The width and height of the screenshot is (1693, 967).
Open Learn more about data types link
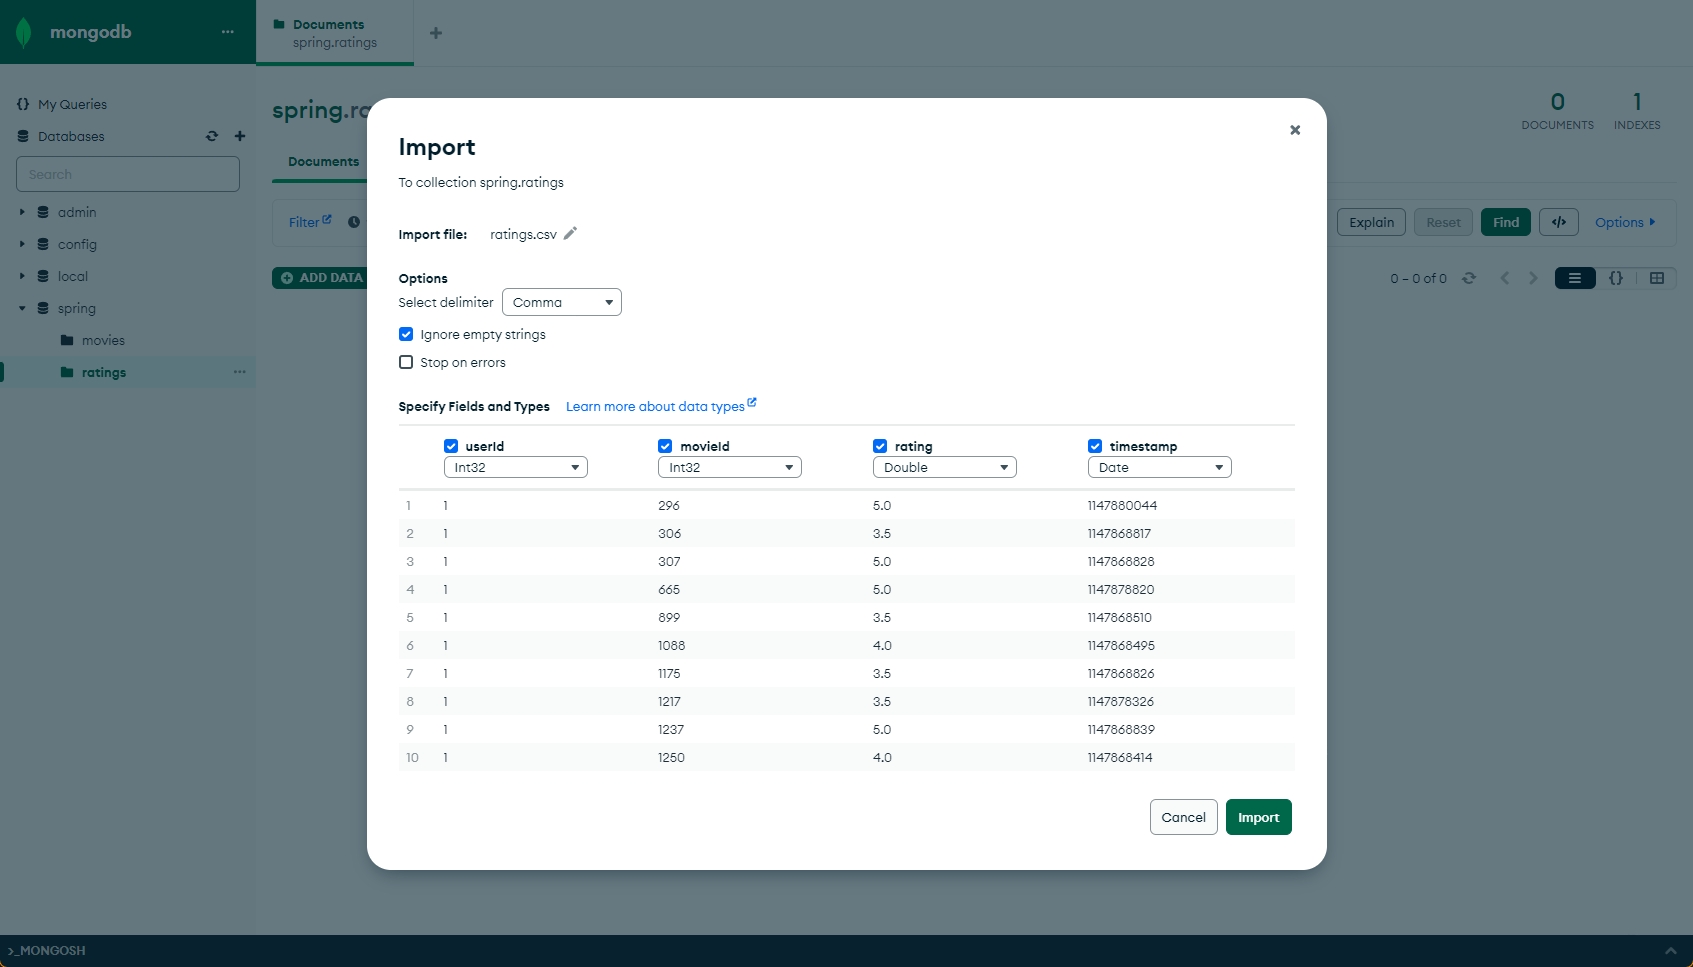[x=661, y=406]
